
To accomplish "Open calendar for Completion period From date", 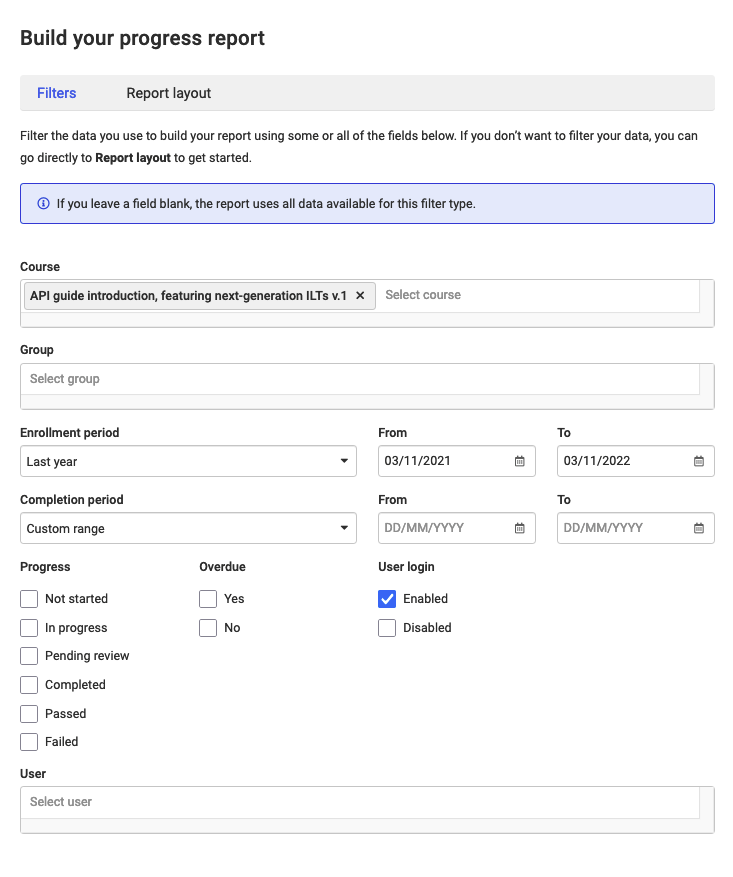I will [519, 528].
